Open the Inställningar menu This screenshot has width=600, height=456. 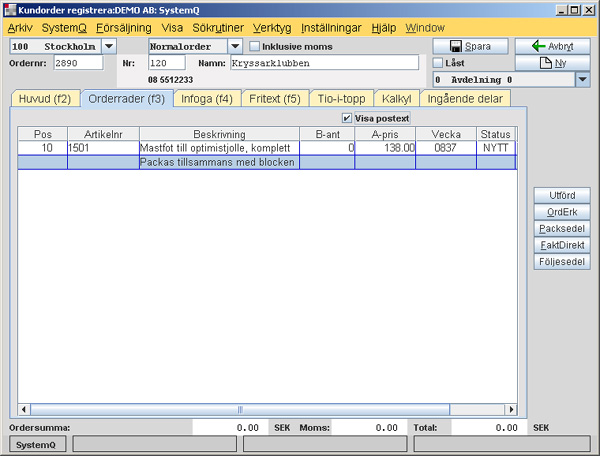click(x=331, y=28)
